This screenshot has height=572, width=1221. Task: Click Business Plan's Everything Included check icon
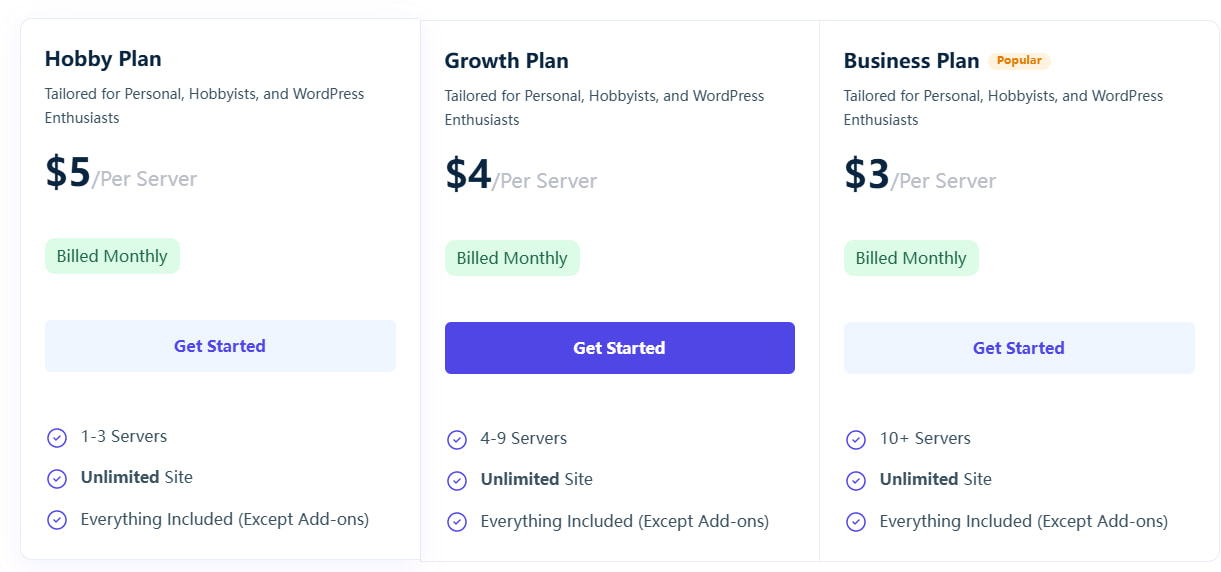[x=856, y=522]
